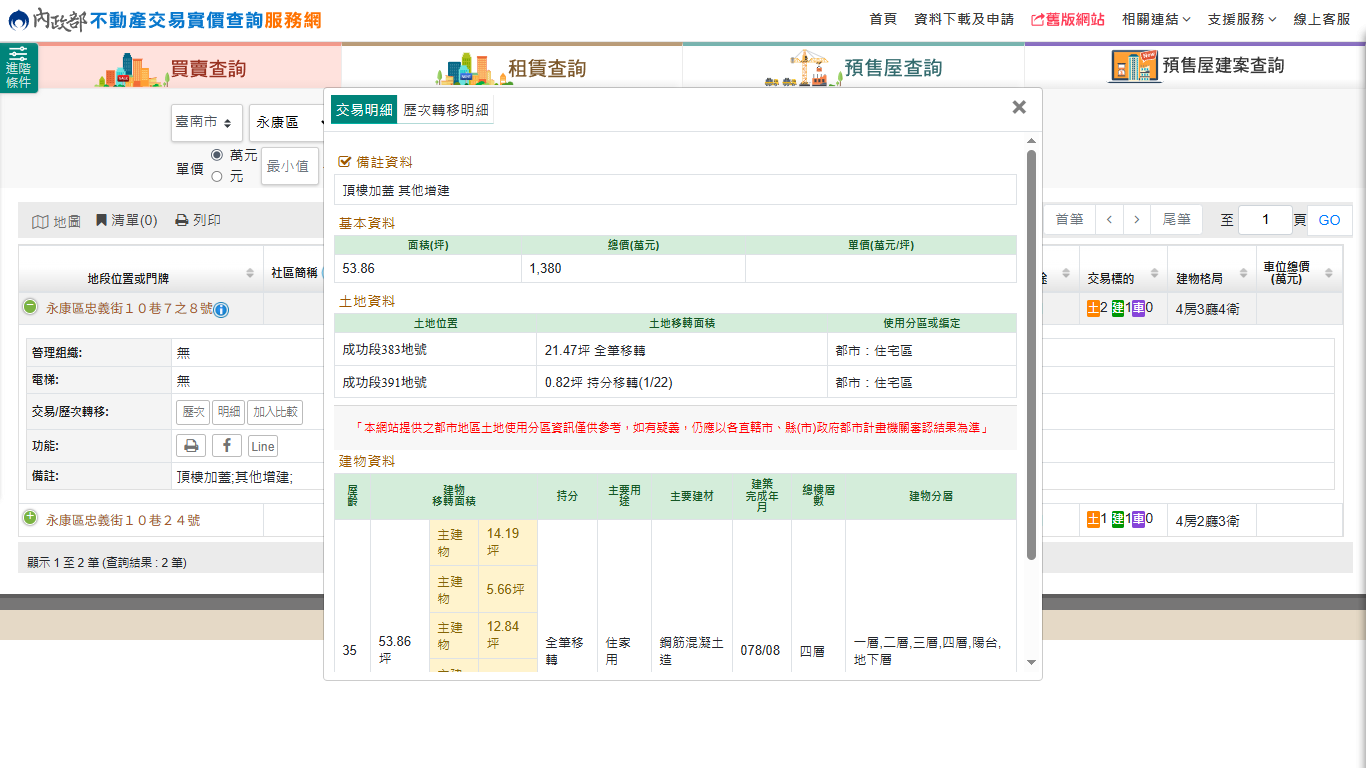Toggle the 備註資料 checkbox

(345, 162)
